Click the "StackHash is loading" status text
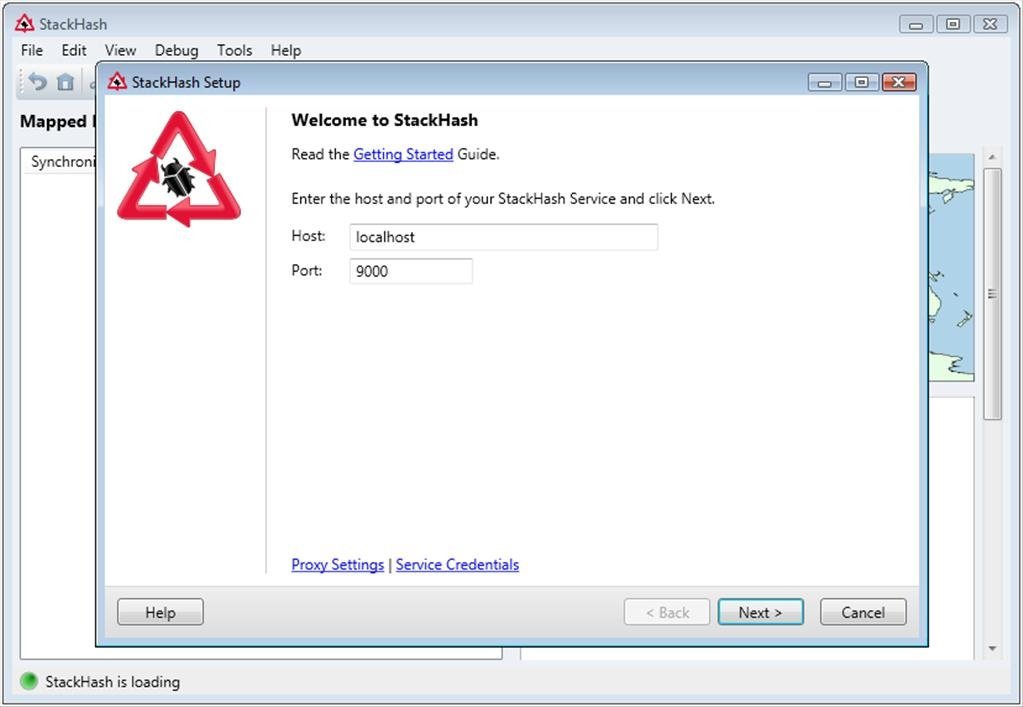The image size is (1023, 707). tap(112, 682)
